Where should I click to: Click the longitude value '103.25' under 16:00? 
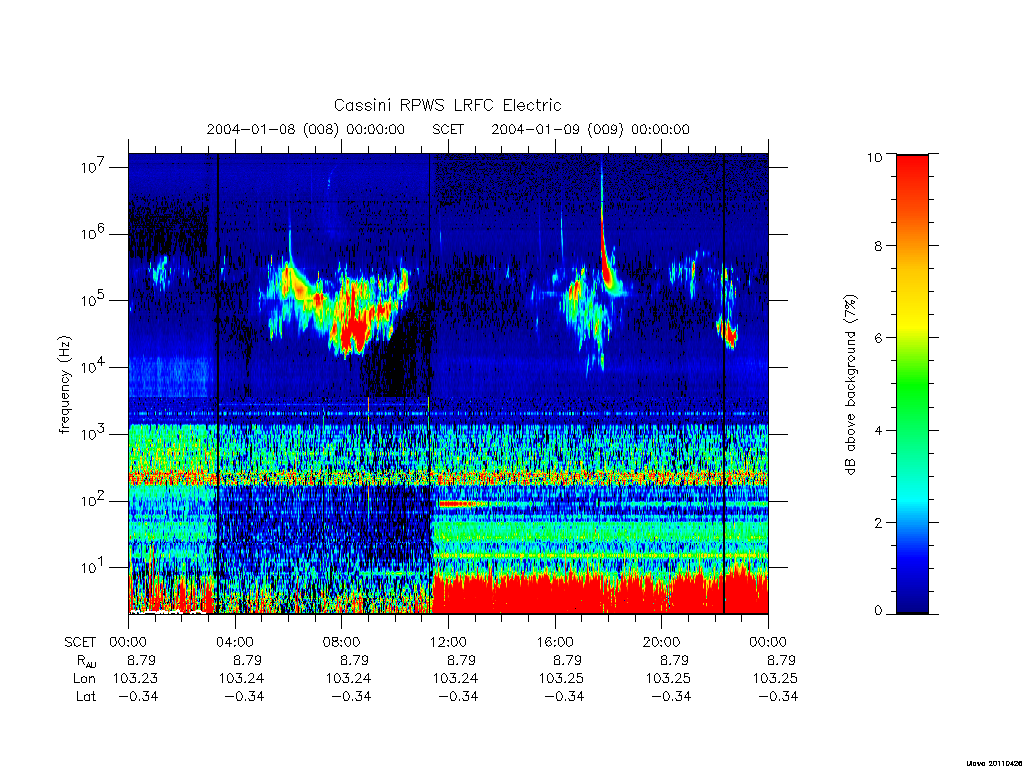point(562,679)
